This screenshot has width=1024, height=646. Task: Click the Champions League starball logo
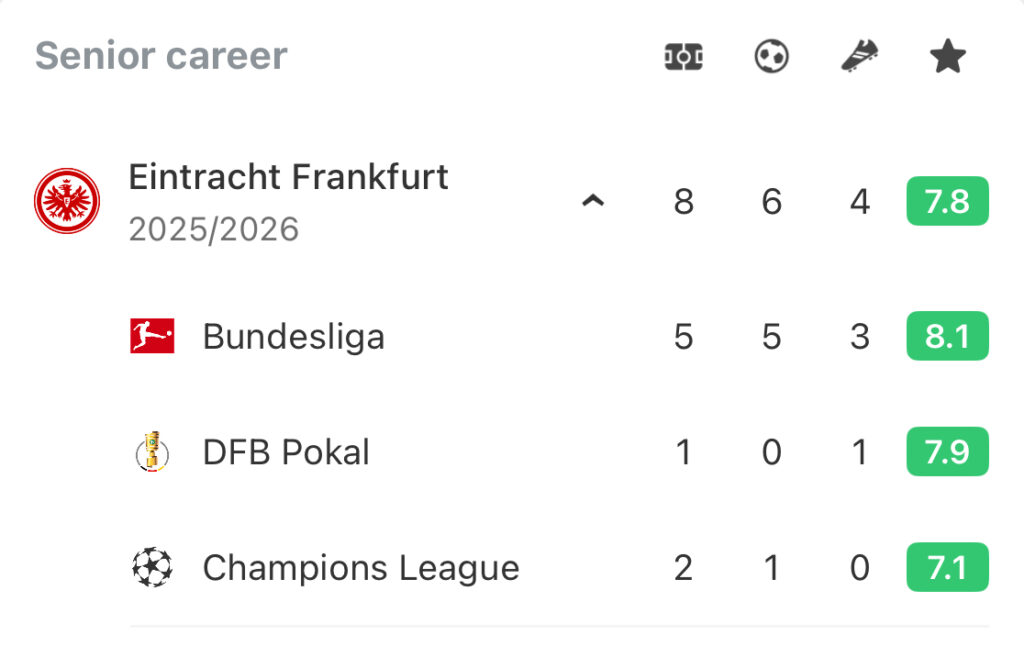[x=152, y=568]
